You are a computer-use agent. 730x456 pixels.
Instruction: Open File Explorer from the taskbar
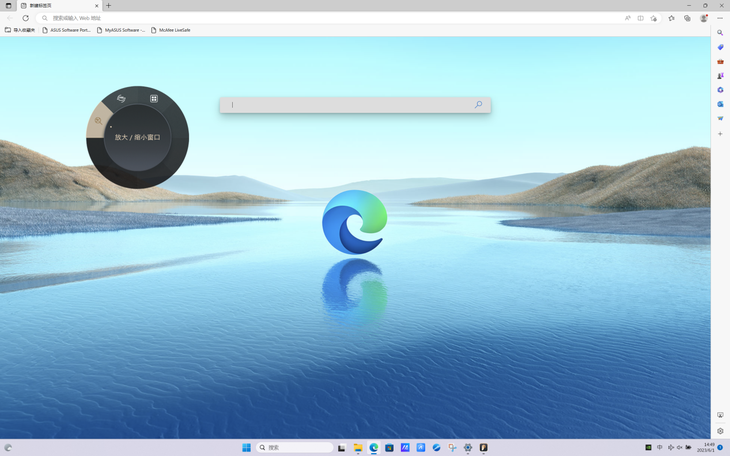click(x=358, y=448)
